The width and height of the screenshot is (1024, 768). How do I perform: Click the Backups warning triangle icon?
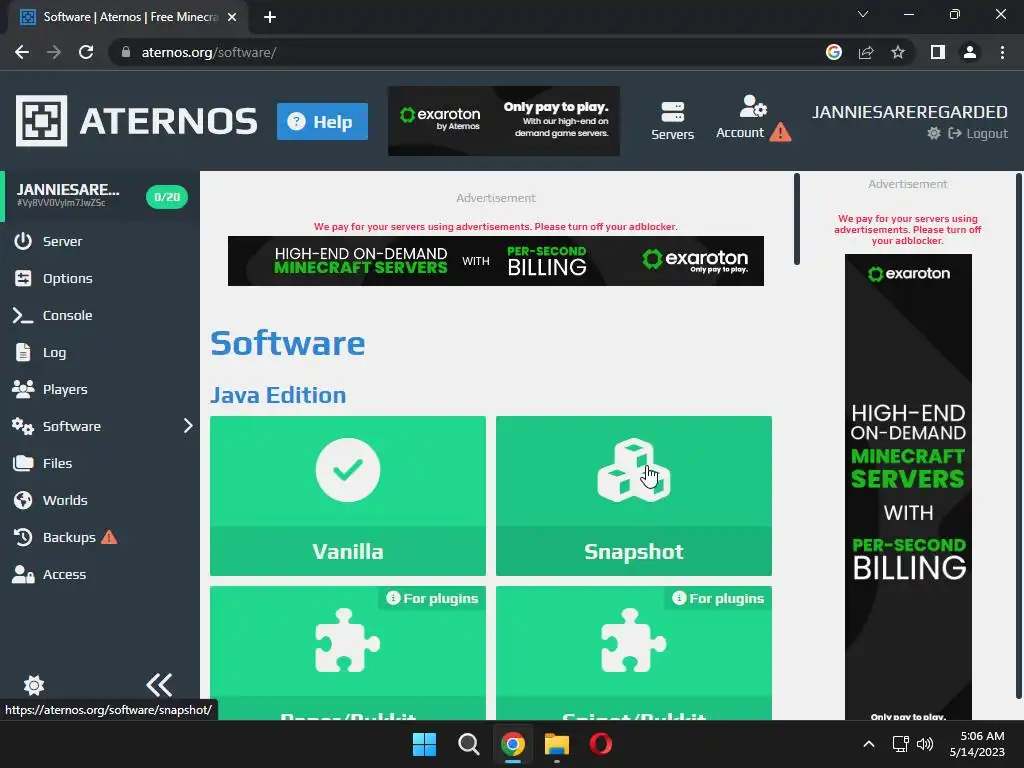click(109, 537)
